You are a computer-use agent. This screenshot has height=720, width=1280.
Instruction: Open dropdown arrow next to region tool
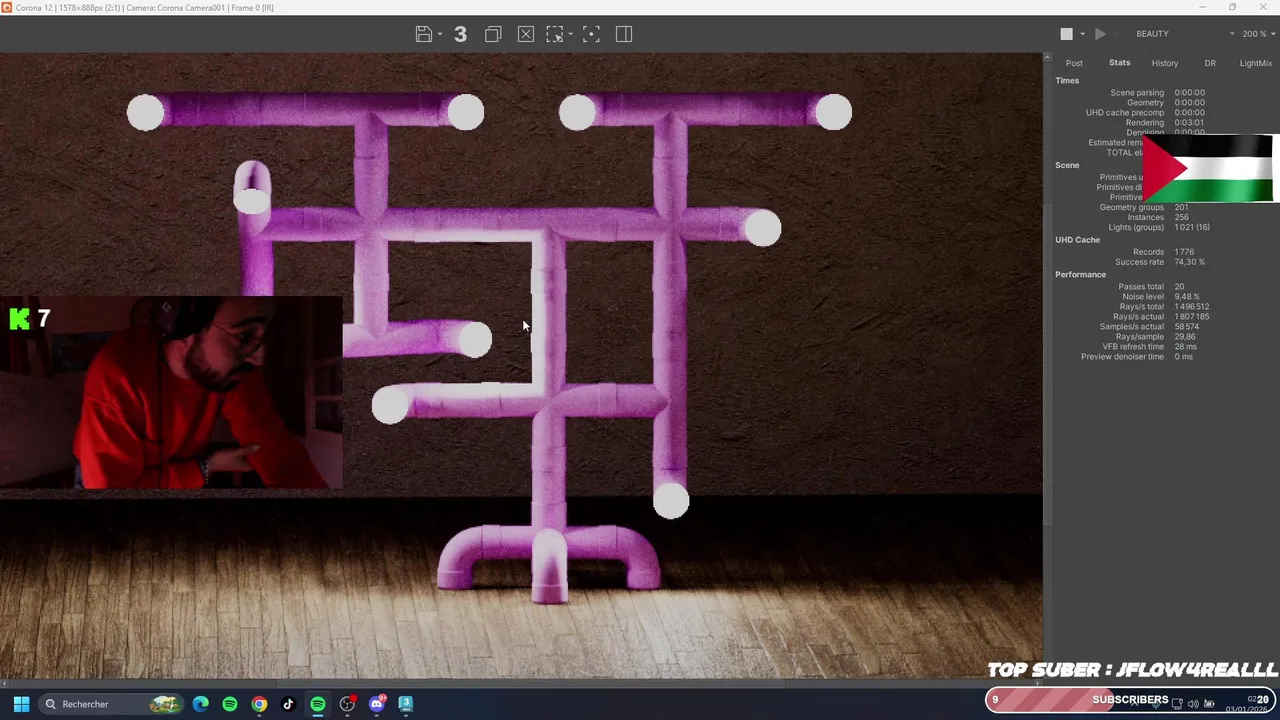[571, 35]
